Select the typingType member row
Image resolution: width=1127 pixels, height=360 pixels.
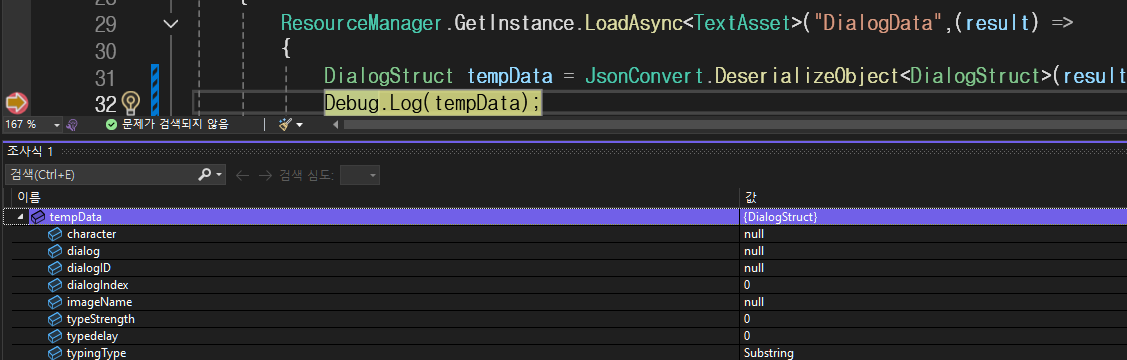564,353
